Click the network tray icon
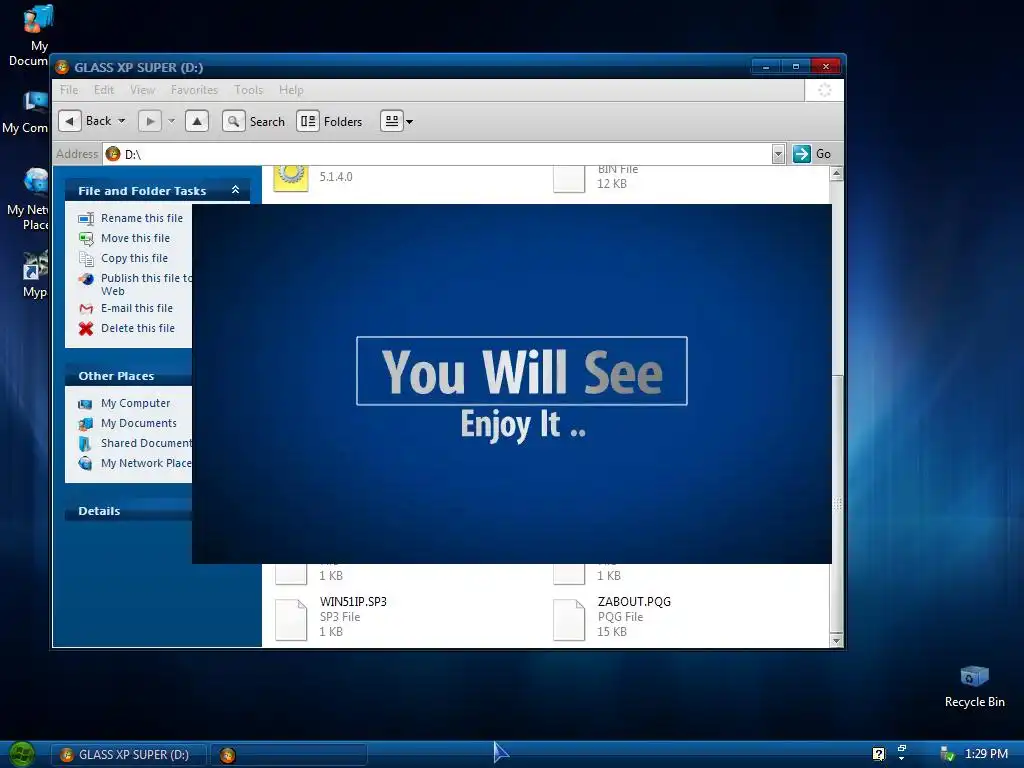Viewport: 1024px width, 768px height. [x=947, y=754]
